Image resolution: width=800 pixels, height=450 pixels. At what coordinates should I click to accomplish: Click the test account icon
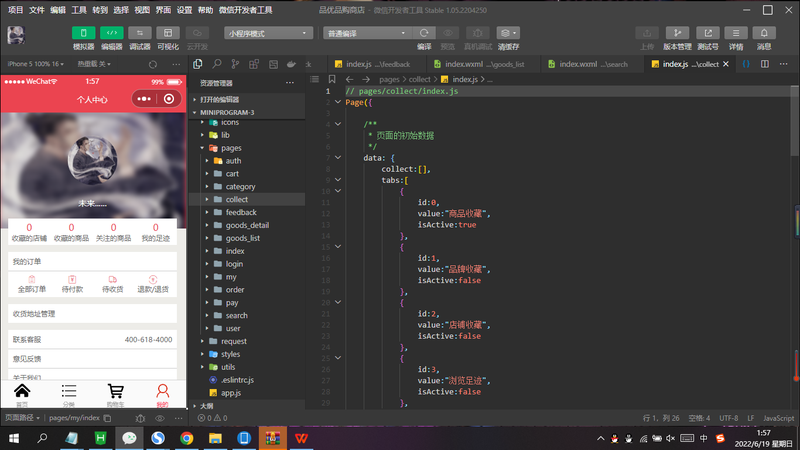pos(708,33)
